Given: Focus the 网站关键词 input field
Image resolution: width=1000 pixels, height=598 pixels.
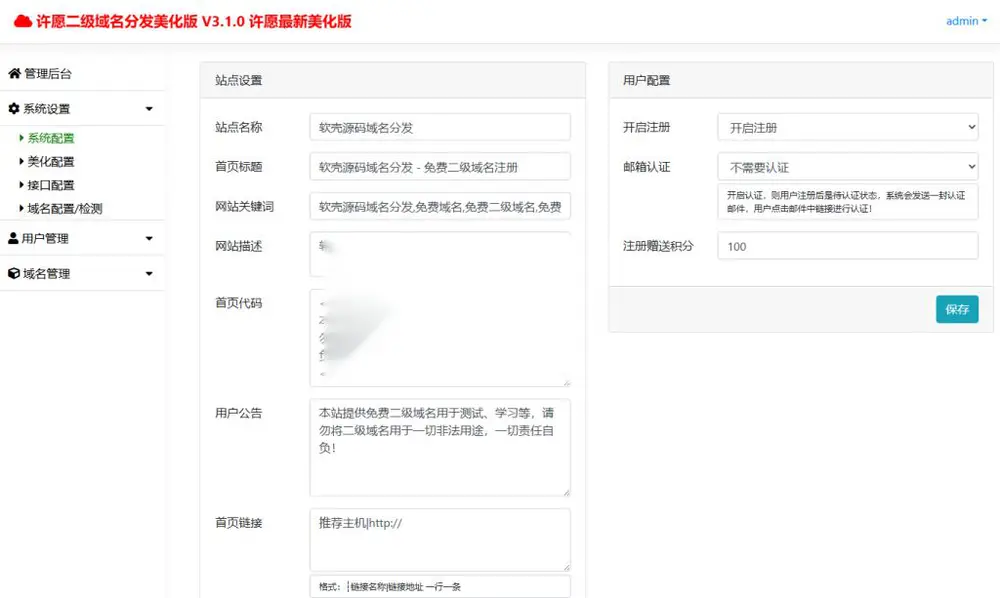Looking at the screenshot, I should pos(440,207).
